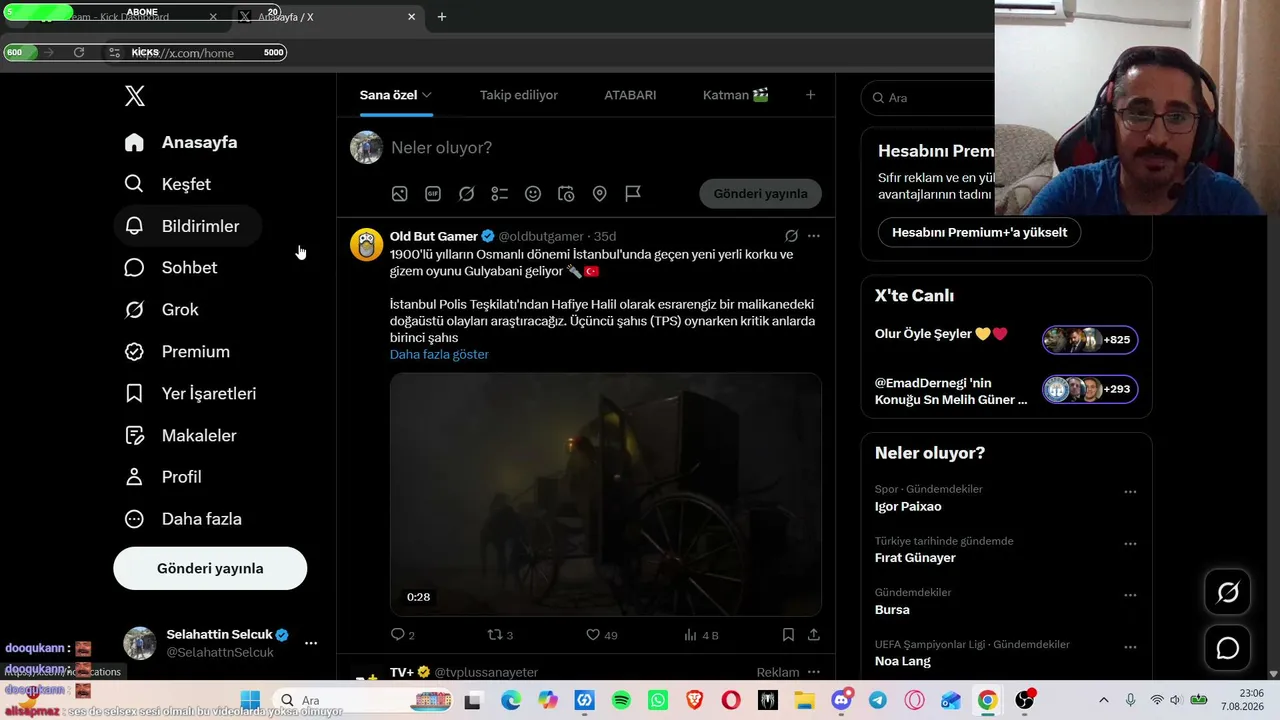Open more options for Noa Lang trend
Screen dimensions: 1280x720
(x=1130, y=647)
